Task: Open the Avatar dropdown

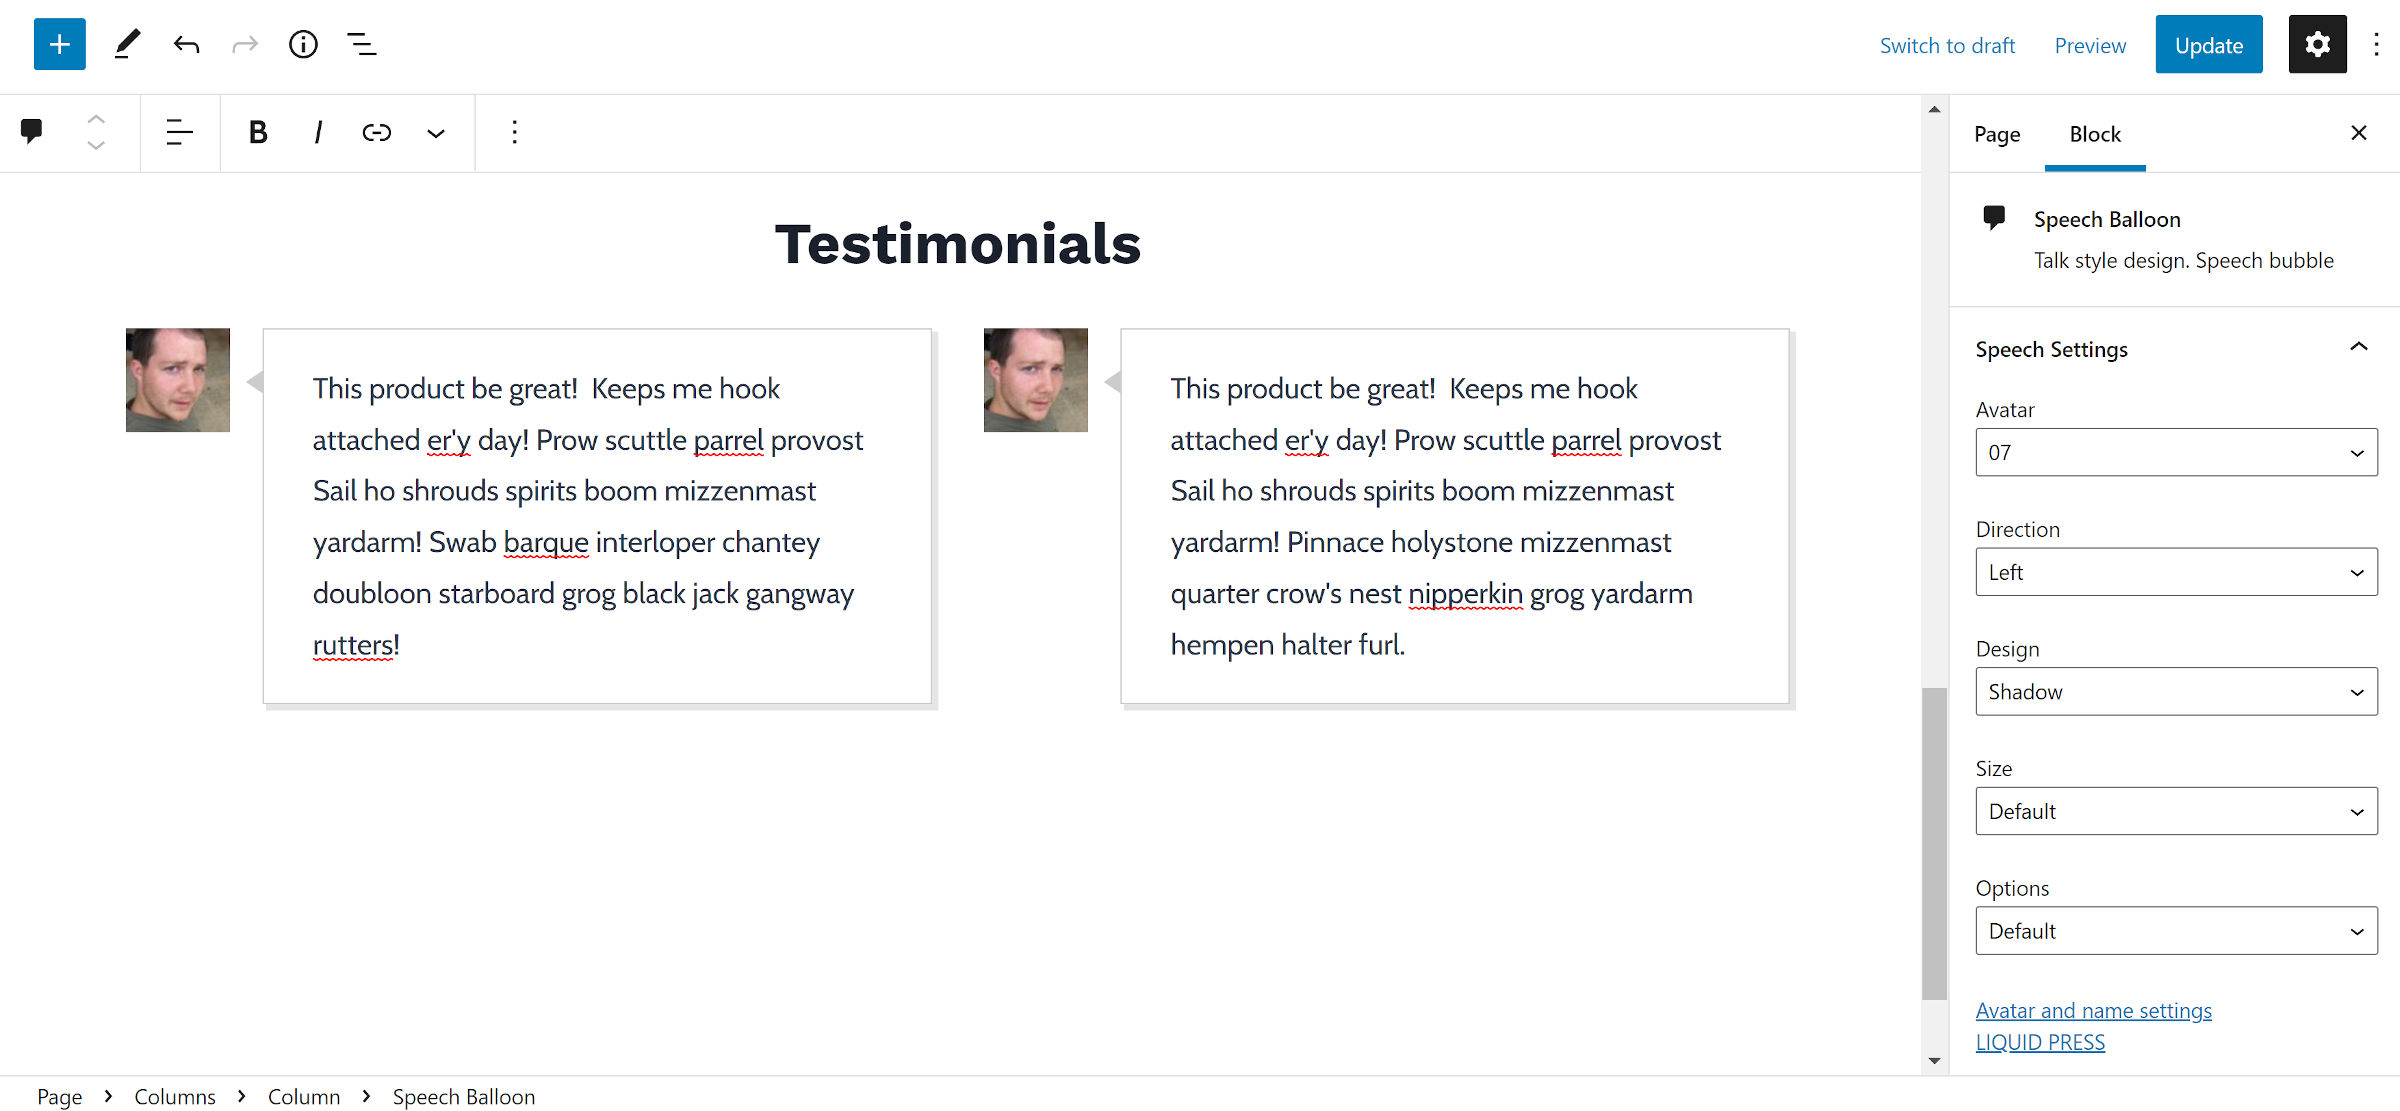Action: [x=2175, y=451]
